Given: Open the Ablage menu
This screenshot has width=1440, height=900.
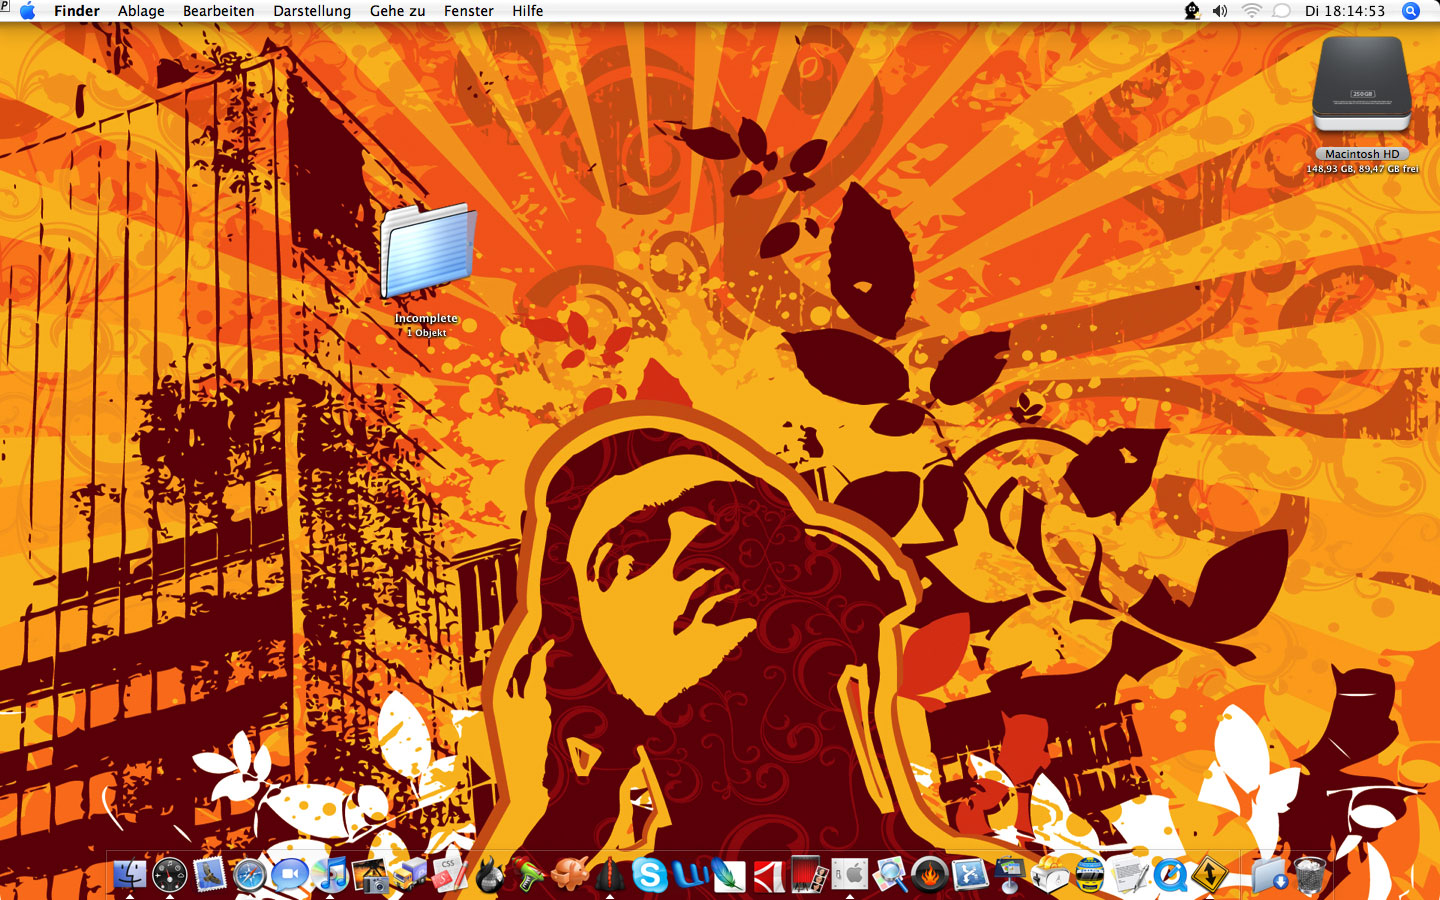Looking at the screenshot, I should pyautogui.click(x=141, y=11).
